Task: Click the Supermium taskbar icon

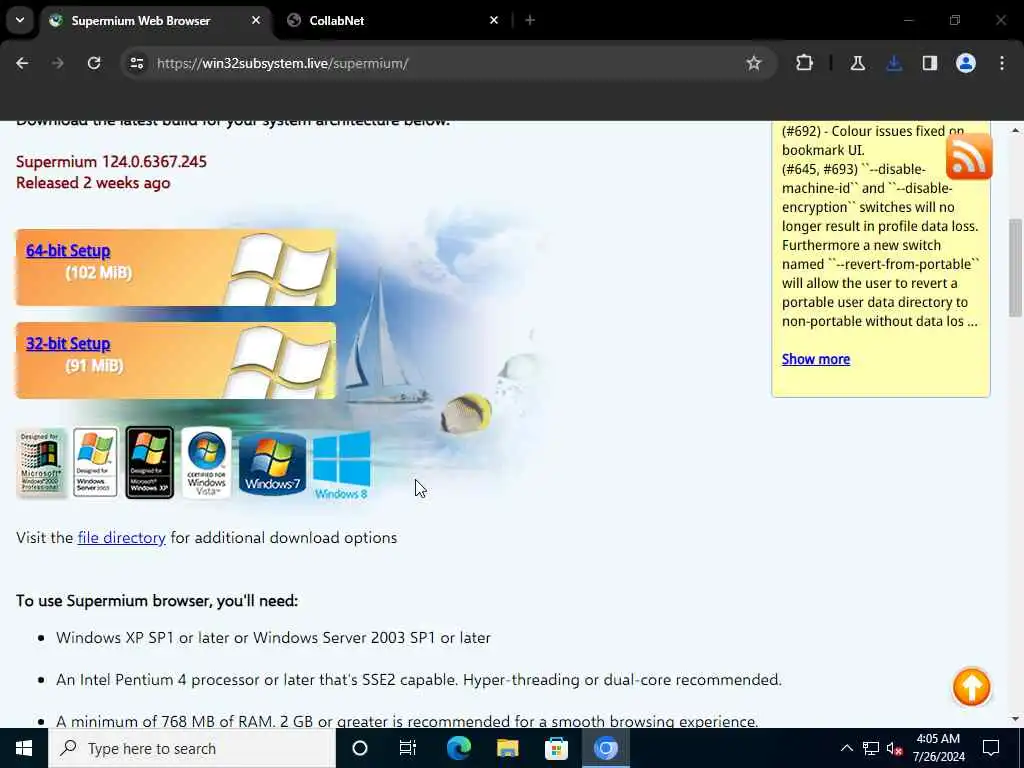Action: [605, 748]
